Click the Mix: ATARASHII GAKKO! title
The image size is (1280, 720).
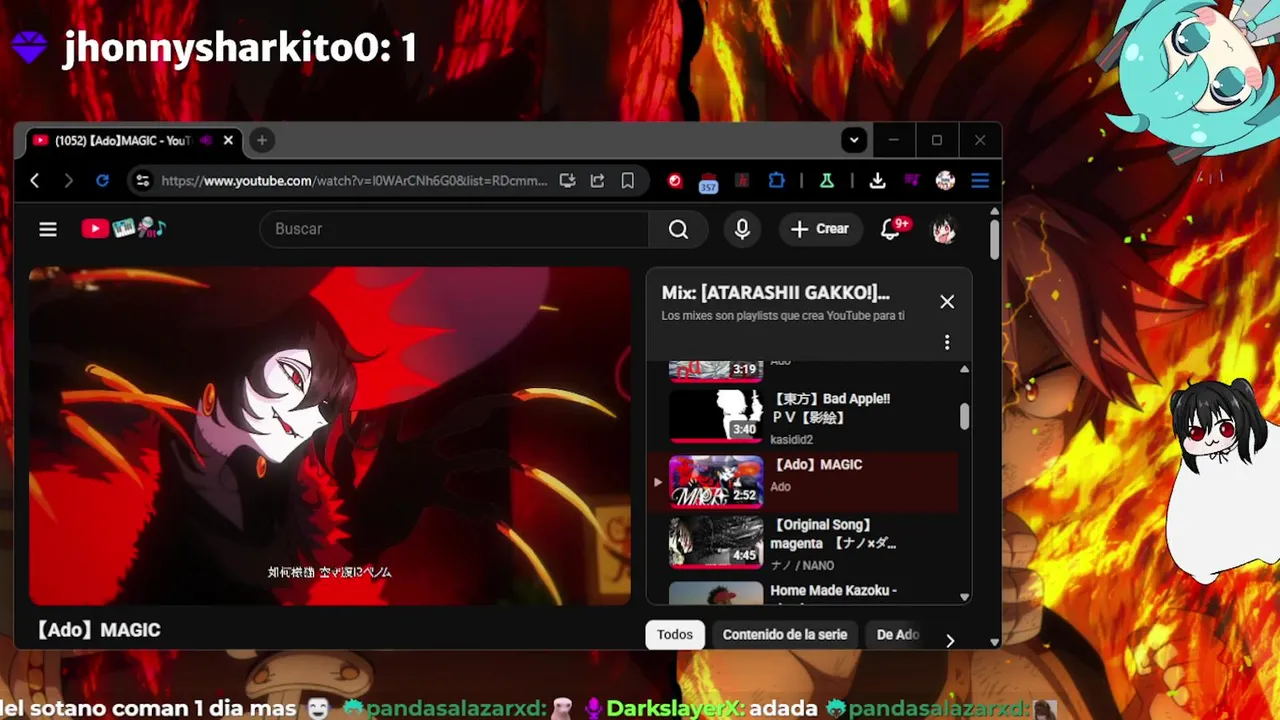(776, 293)
